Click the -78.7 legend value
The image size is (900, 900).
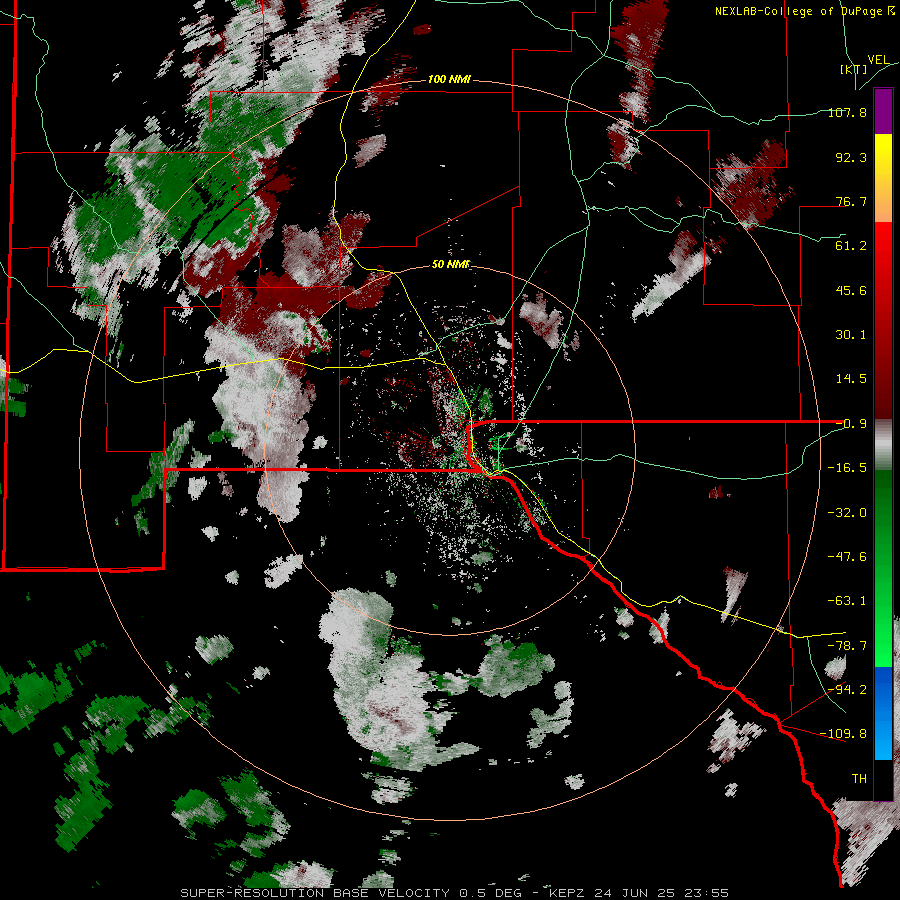(847, 646)
